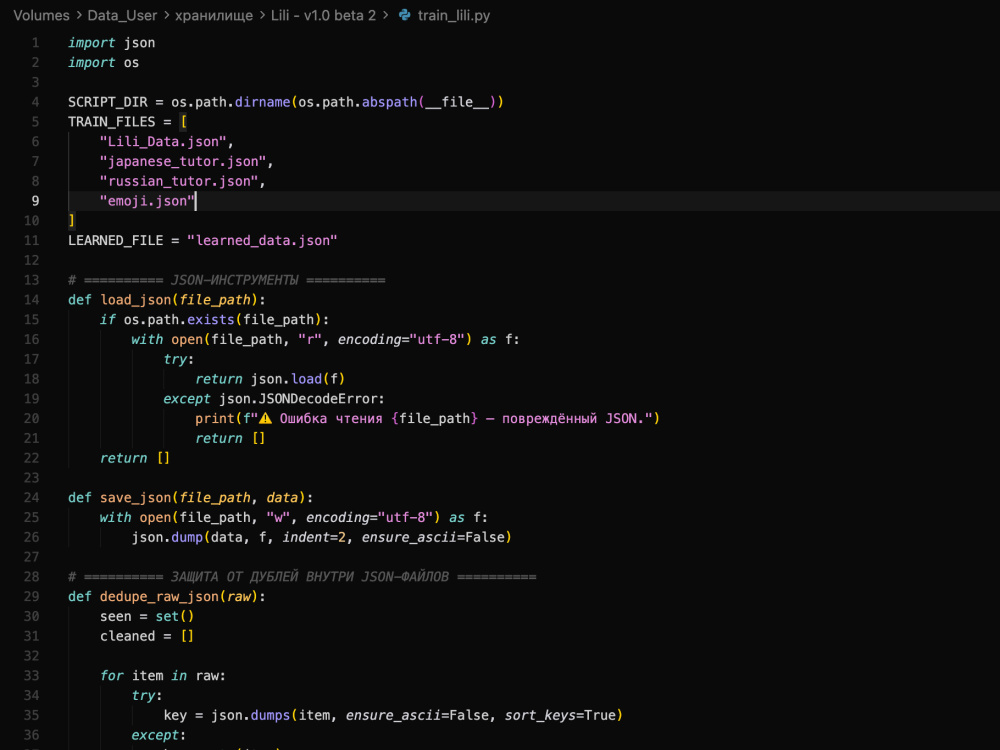Click the TRAIN_FILES variable name
The width and height of the screenshot is (1000, 750).
(112, 122)
